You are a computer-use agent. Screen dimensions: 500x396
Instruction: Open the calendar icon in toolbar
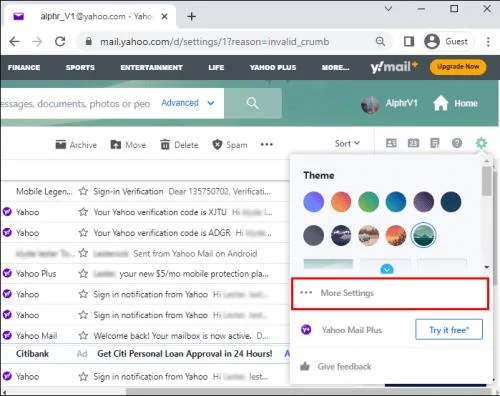pyautogui.click(x=413, y=143)
